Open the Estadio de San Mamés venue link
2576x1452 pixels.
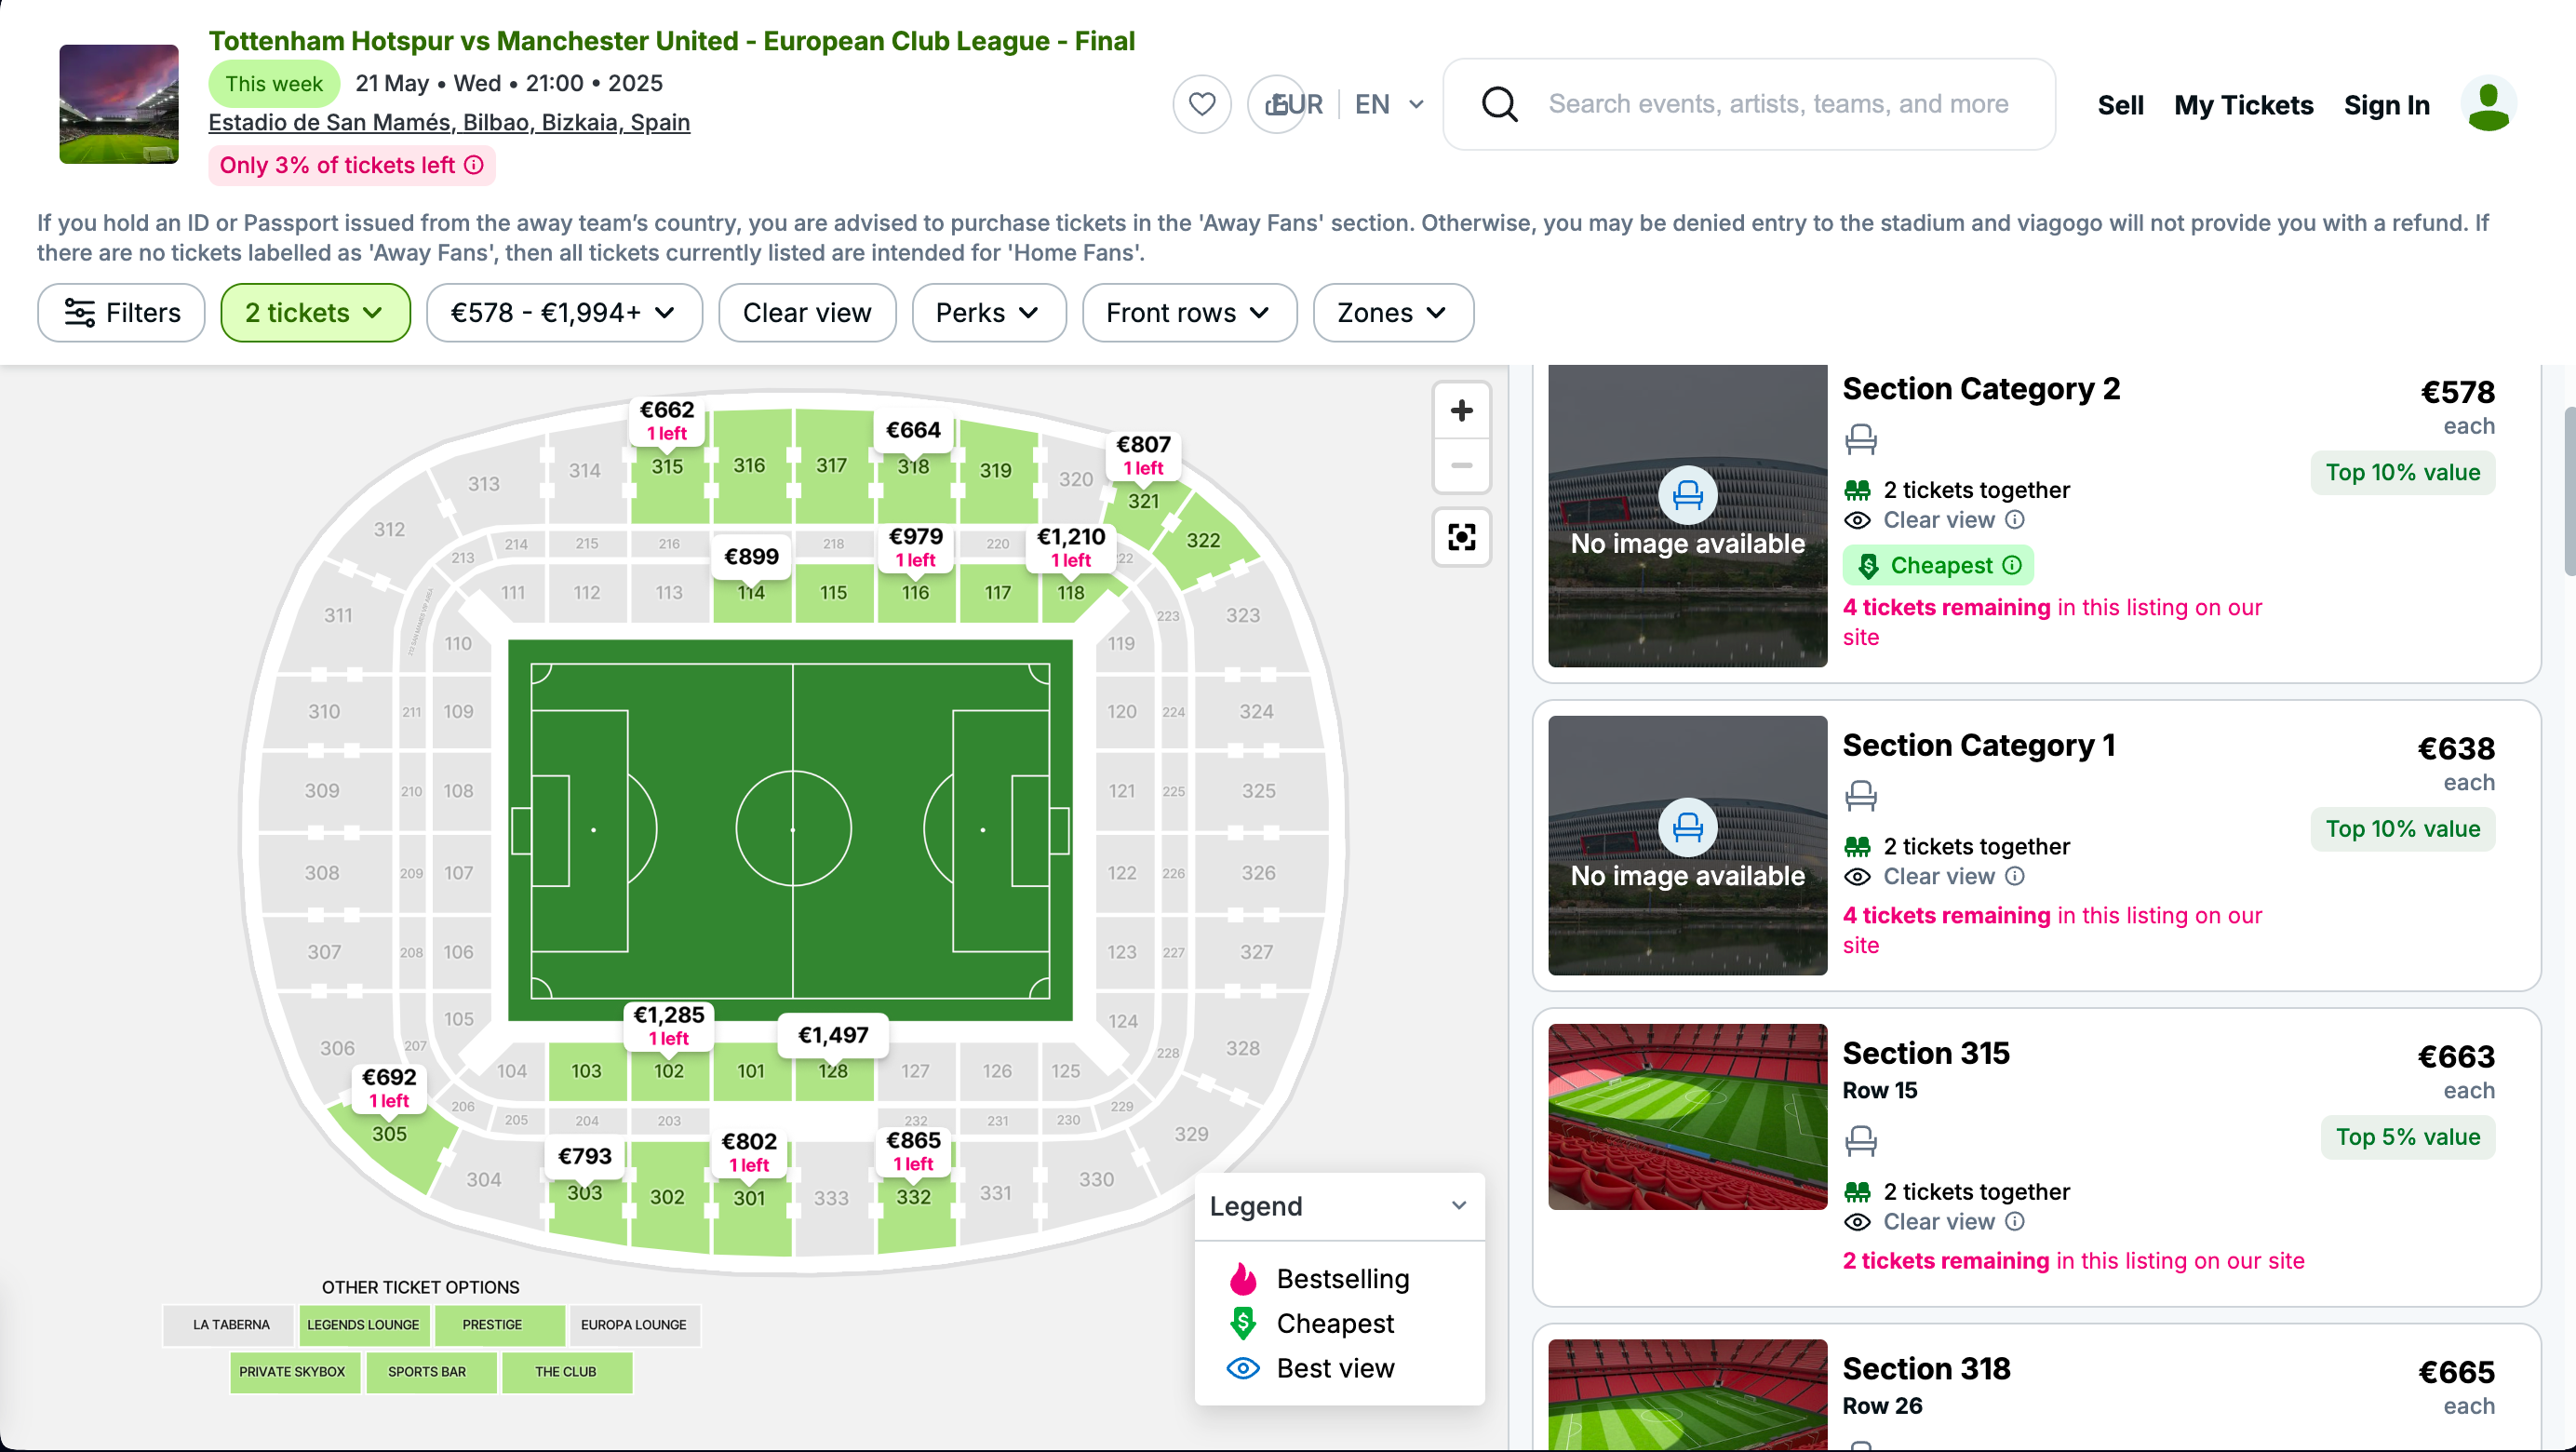tap(449, 122)
